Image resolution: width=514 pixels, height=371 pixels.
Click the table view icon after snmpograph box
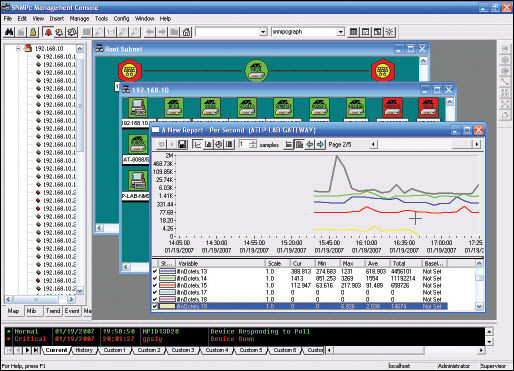click(x=354, y=32)
